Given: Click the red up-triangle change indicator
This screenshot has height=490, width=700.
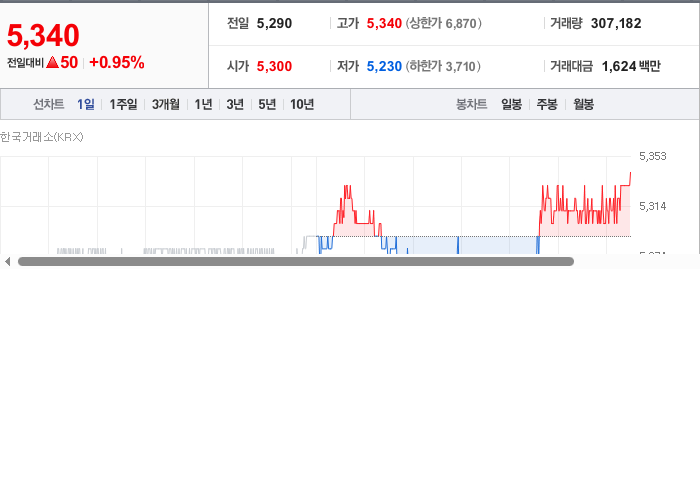Looking at the screenshot, I should [52, 62].
